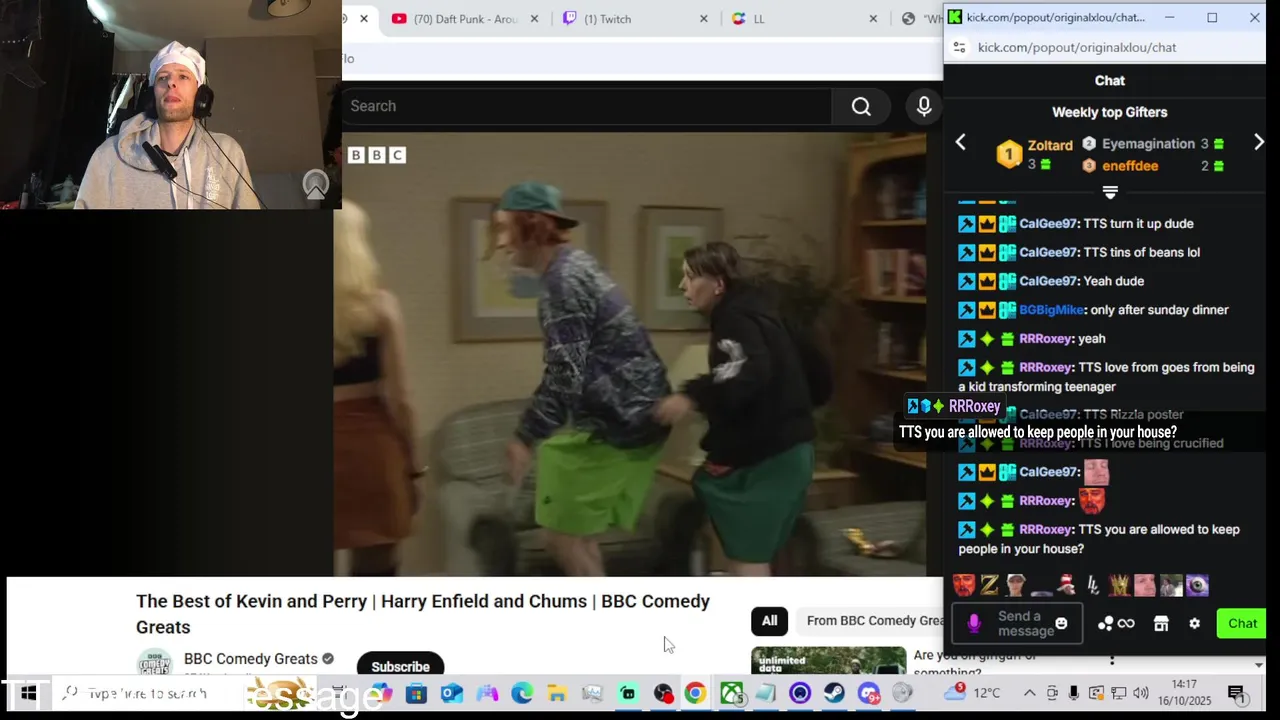Click Zoltard in top gifters
The height and width of the screenshot is (720, 1280).
pos(1050,146)
